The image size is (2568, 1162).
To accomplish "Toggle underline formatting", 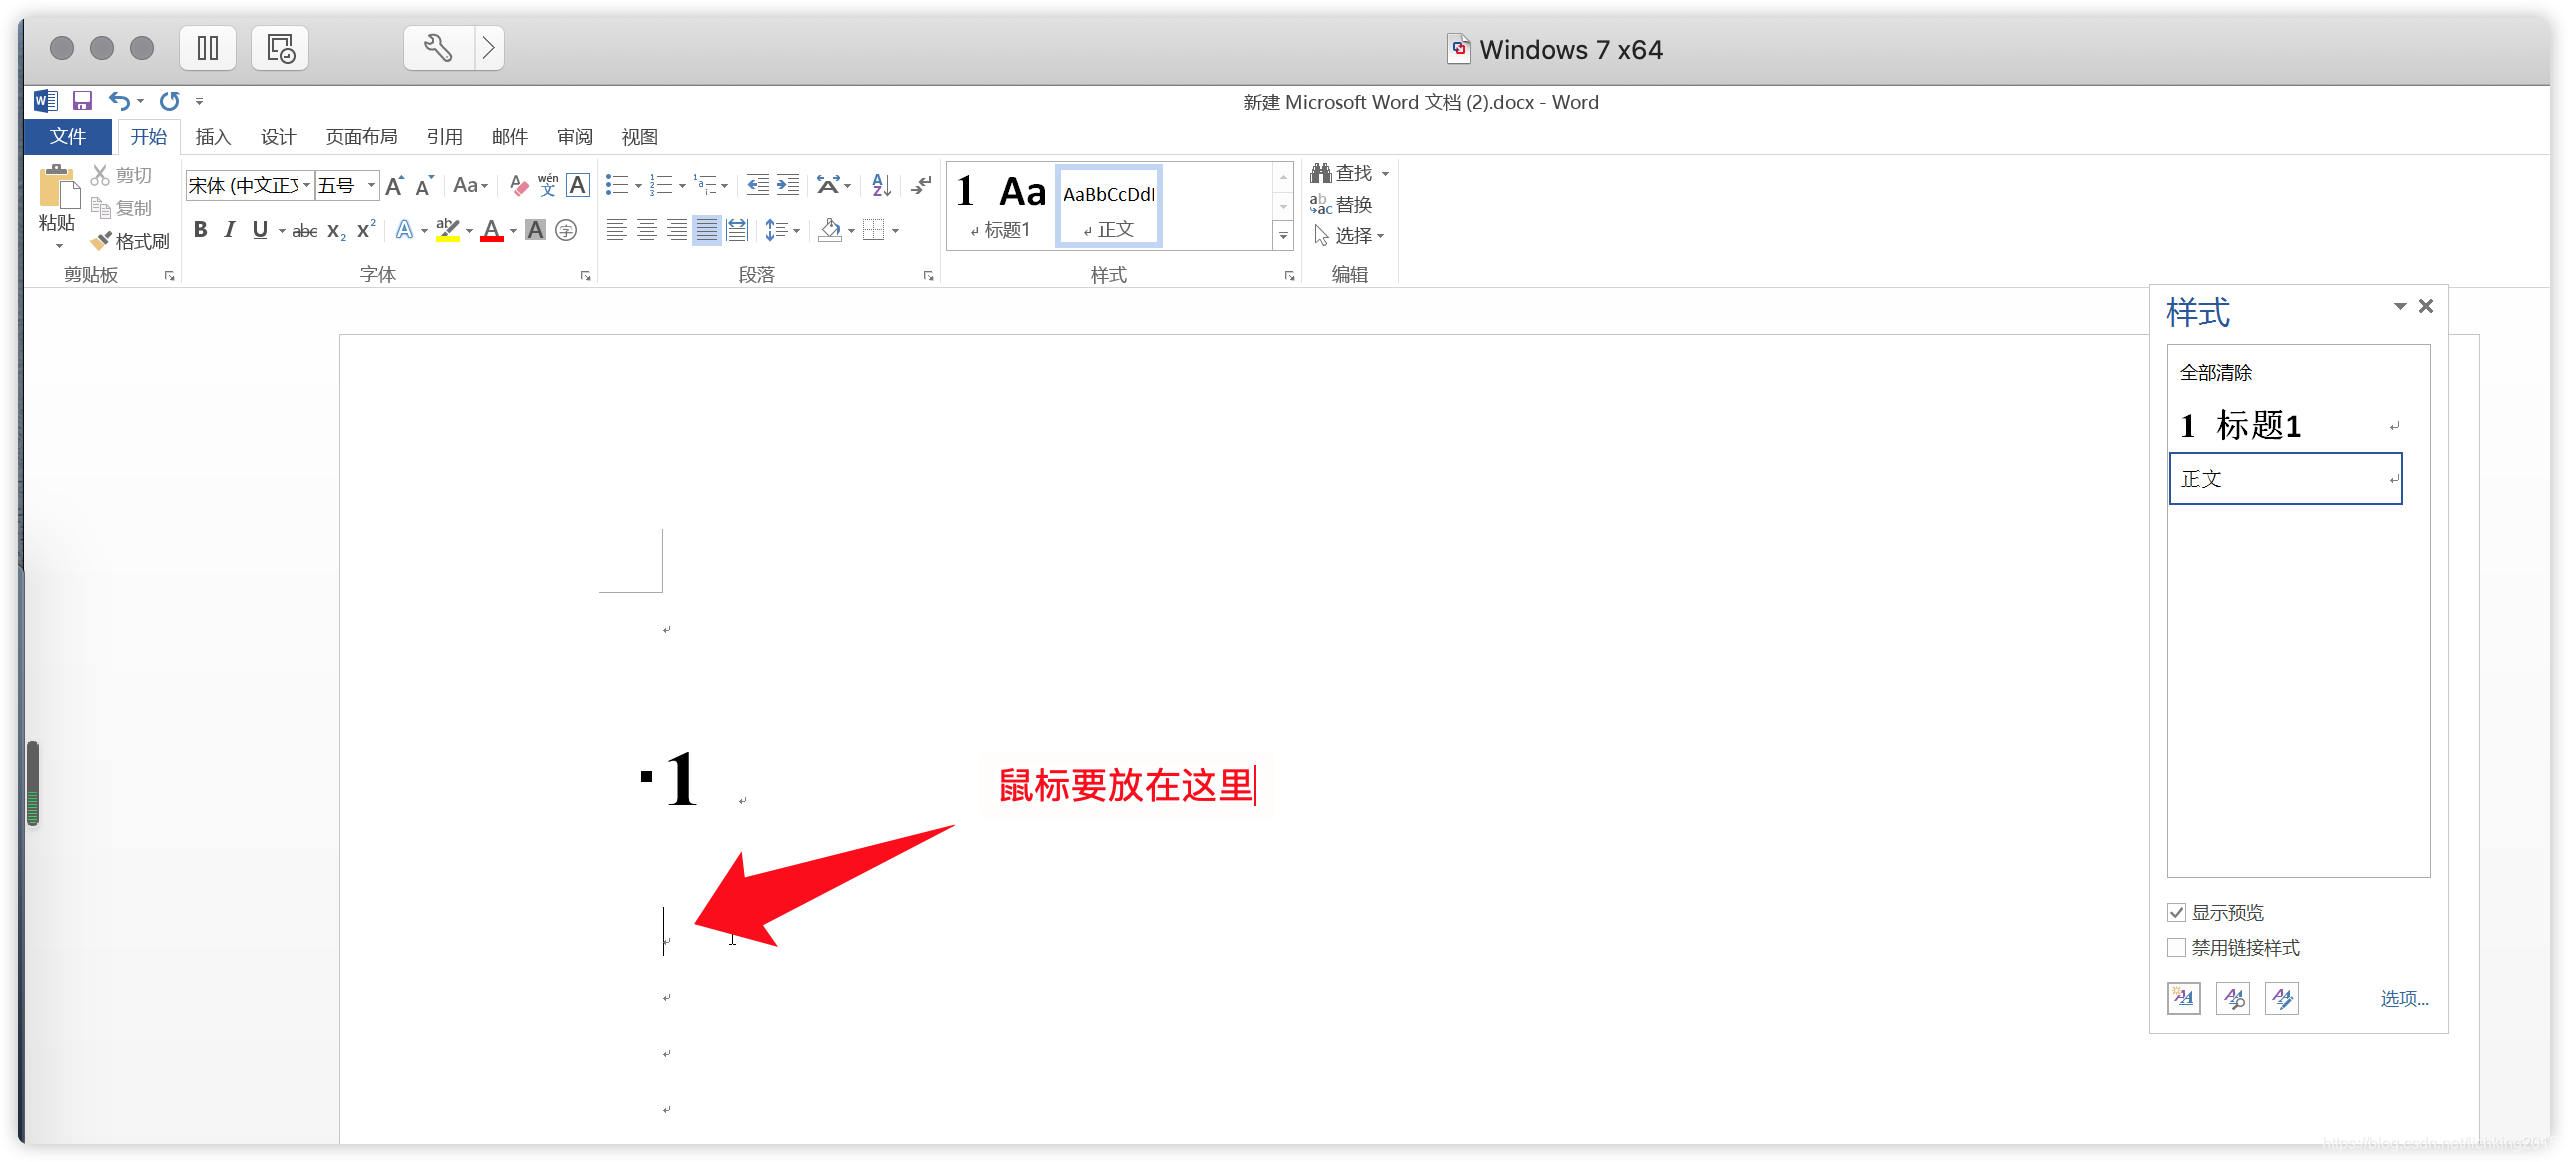I will click(x=260, y=230).
